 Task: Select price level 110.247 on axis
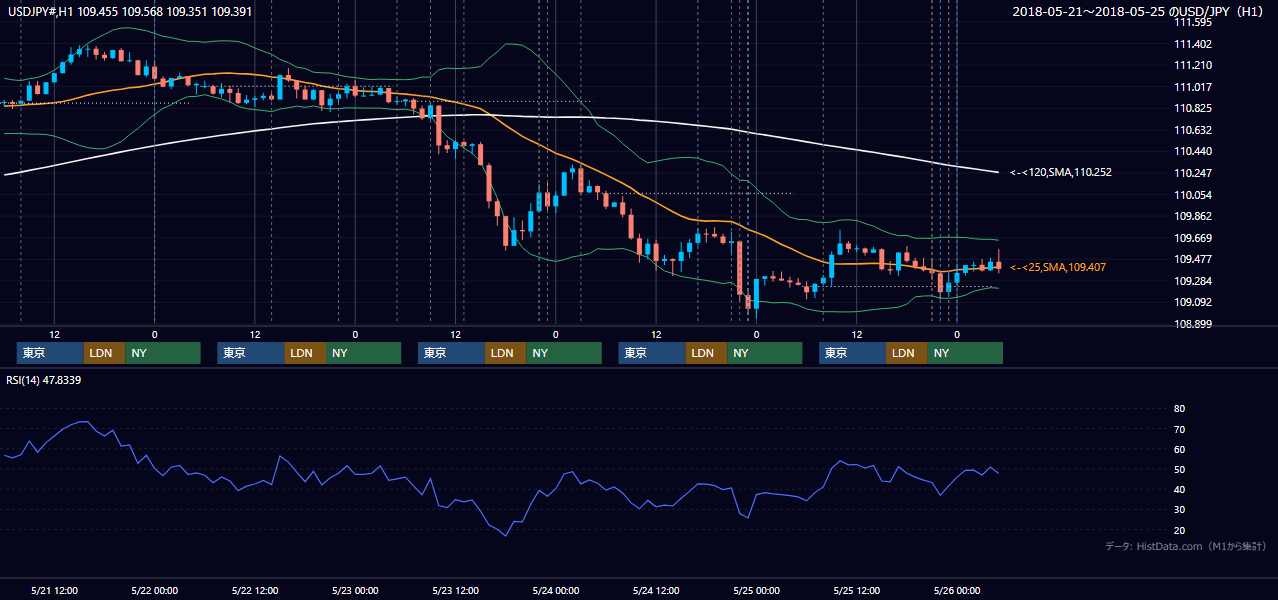[1193, 173]
